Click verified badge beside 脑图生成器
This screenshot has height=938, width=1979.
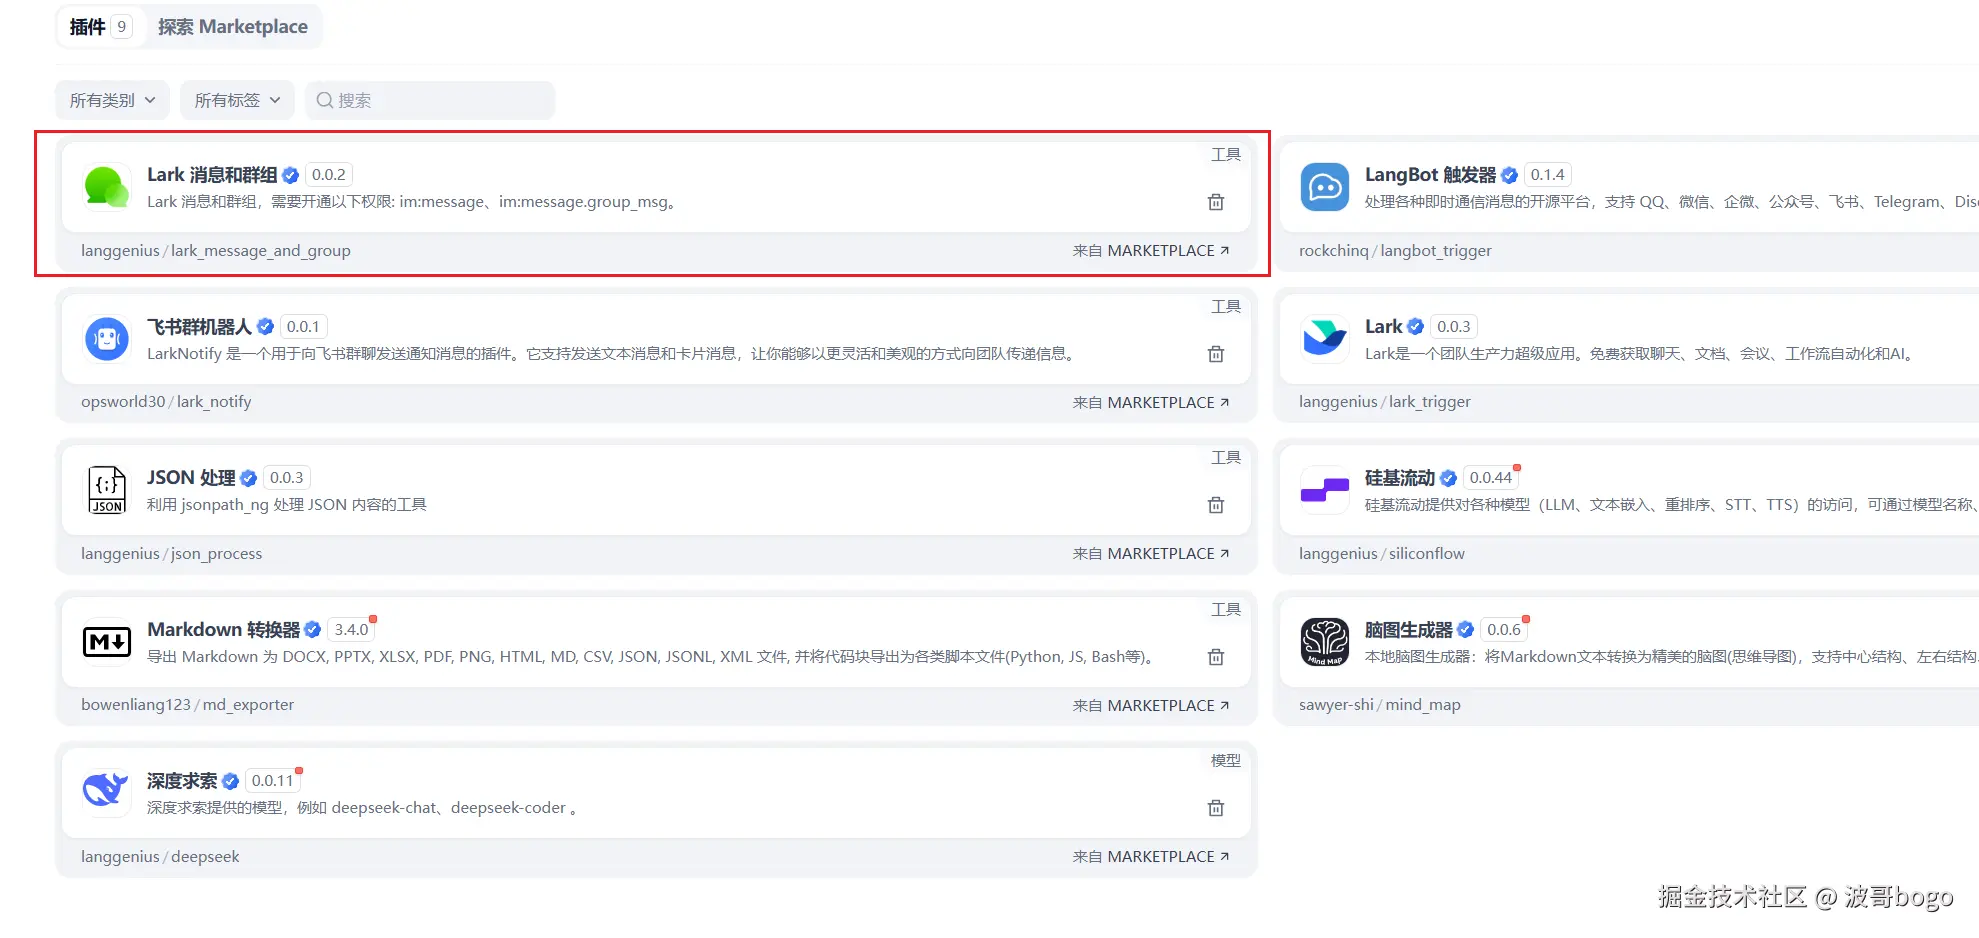1466,630
